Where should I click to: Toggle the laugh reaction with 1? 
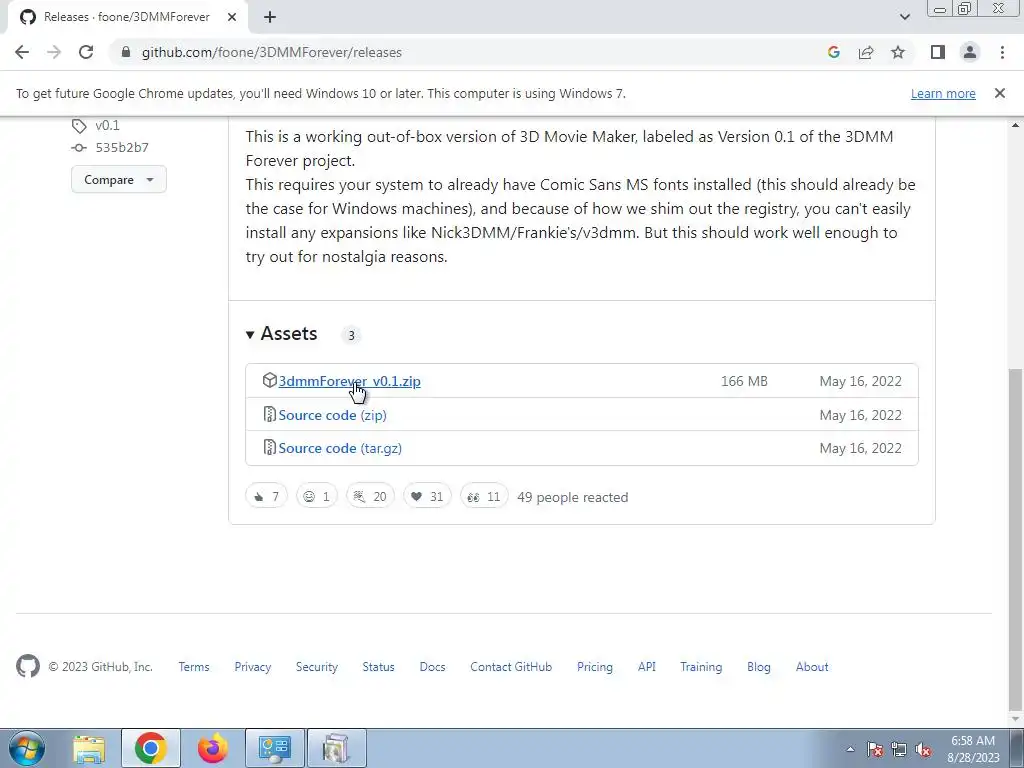pyautogui.click(x=317, y=497)
